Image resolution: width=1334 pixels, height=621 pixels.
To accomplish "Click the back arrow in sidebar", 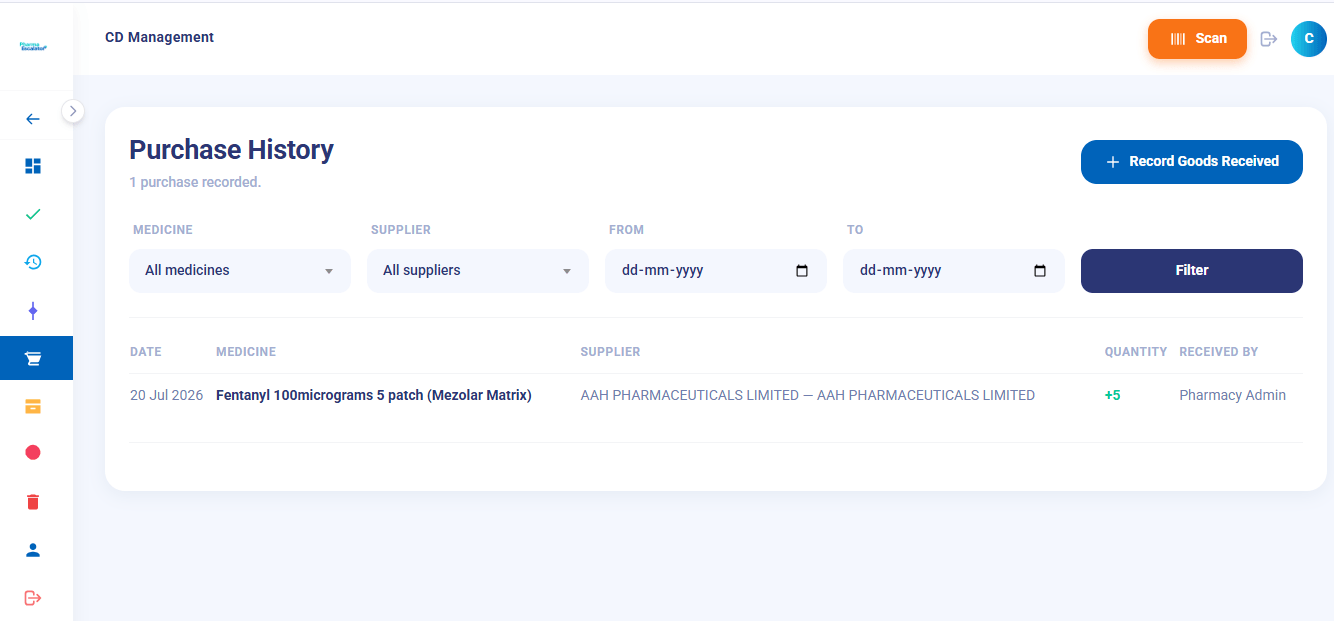I will [33, 119].
